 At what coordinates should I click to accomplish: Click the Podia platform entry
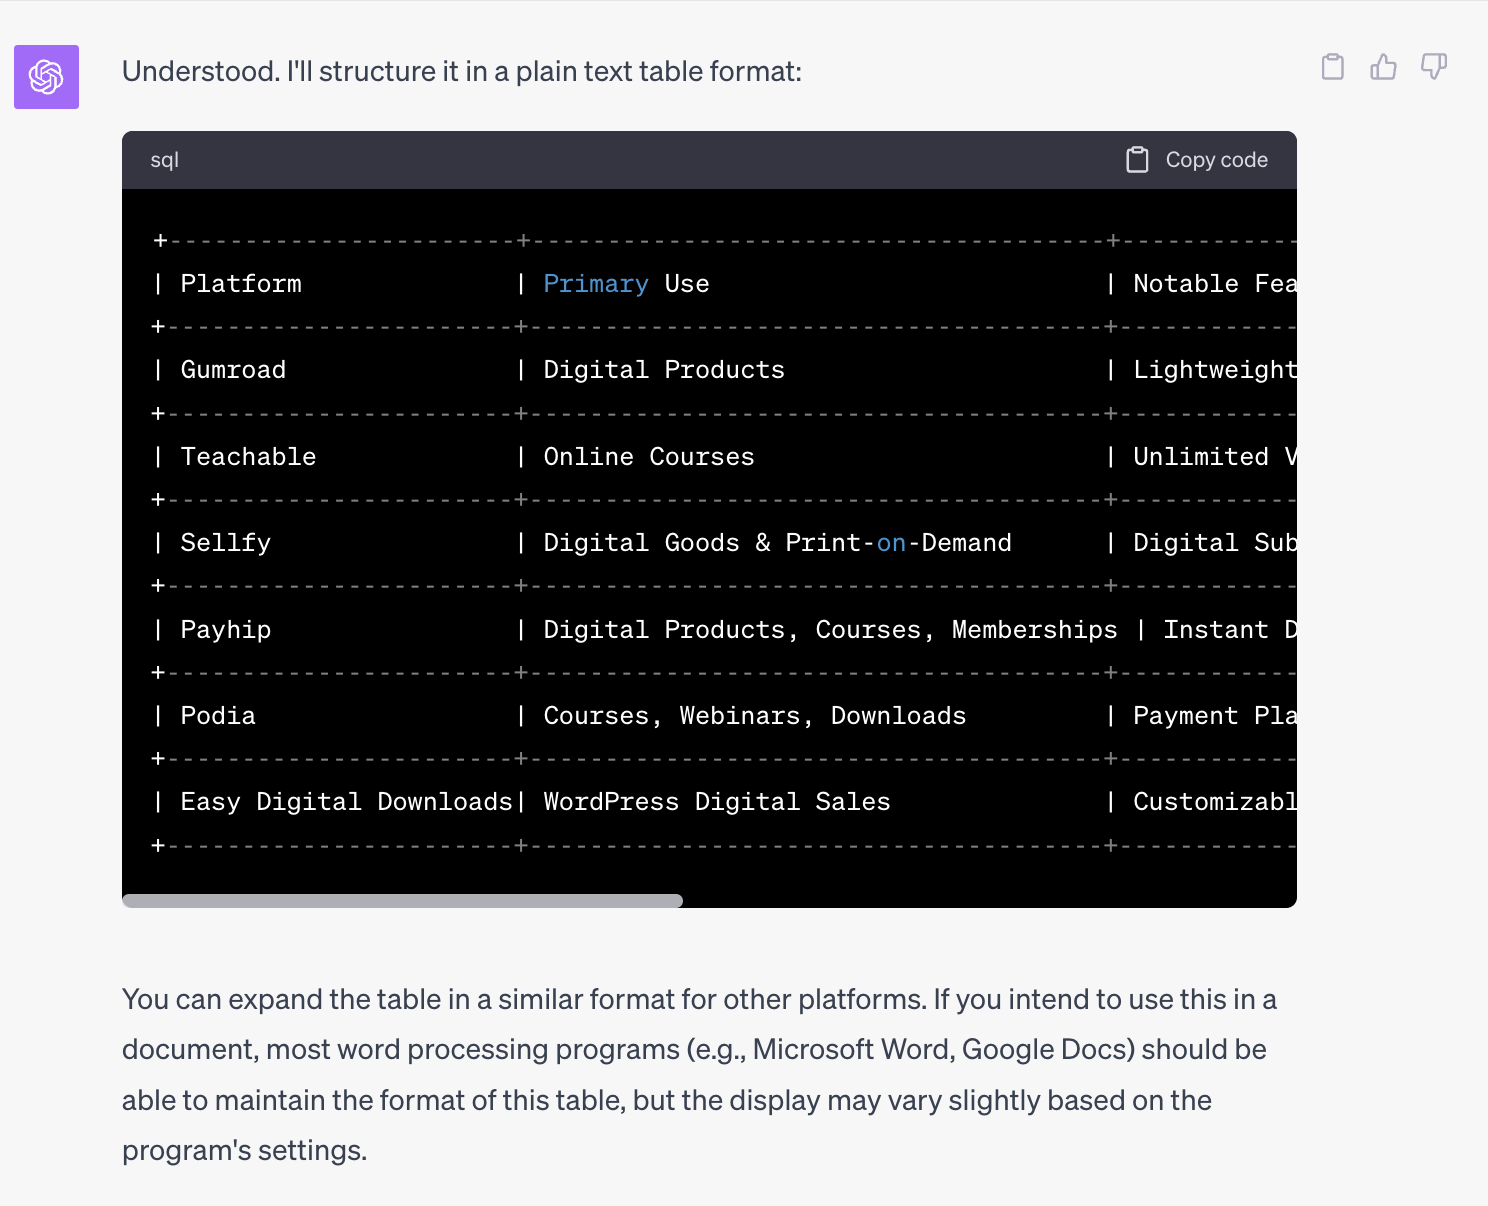pyautogui.click(x=218, y=716)
